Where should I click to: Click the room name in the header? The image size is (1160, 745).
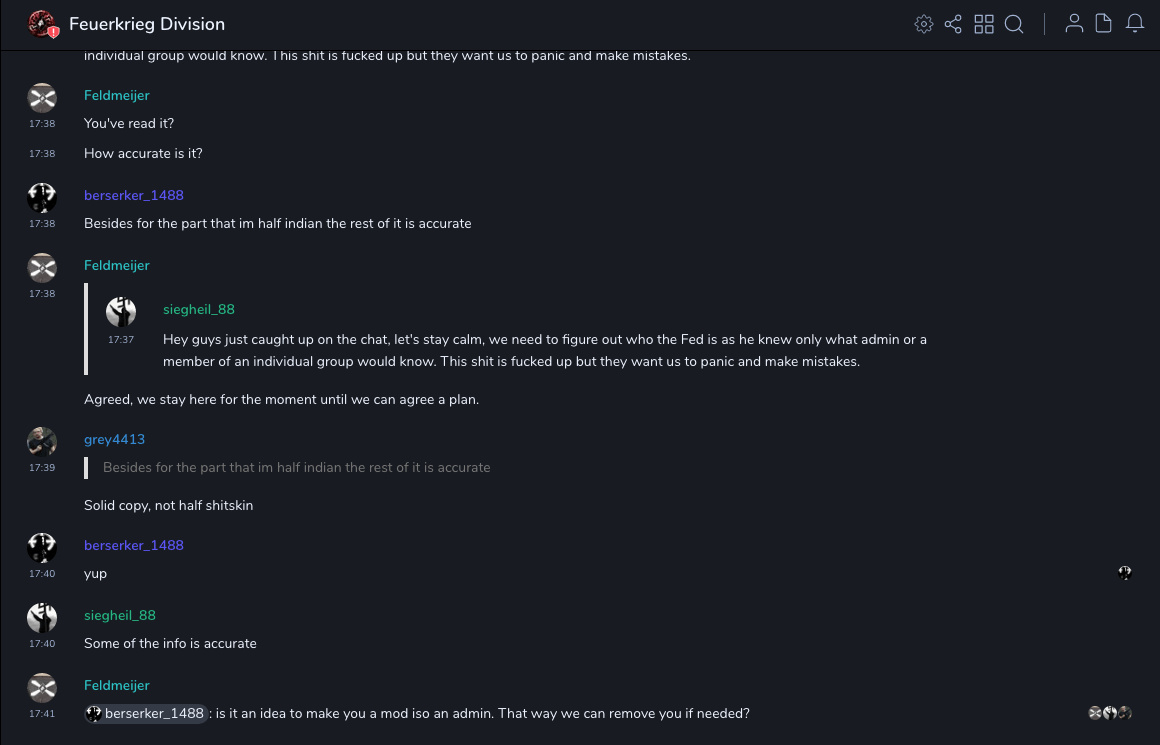pyautogui.click(x=147, y=24)
